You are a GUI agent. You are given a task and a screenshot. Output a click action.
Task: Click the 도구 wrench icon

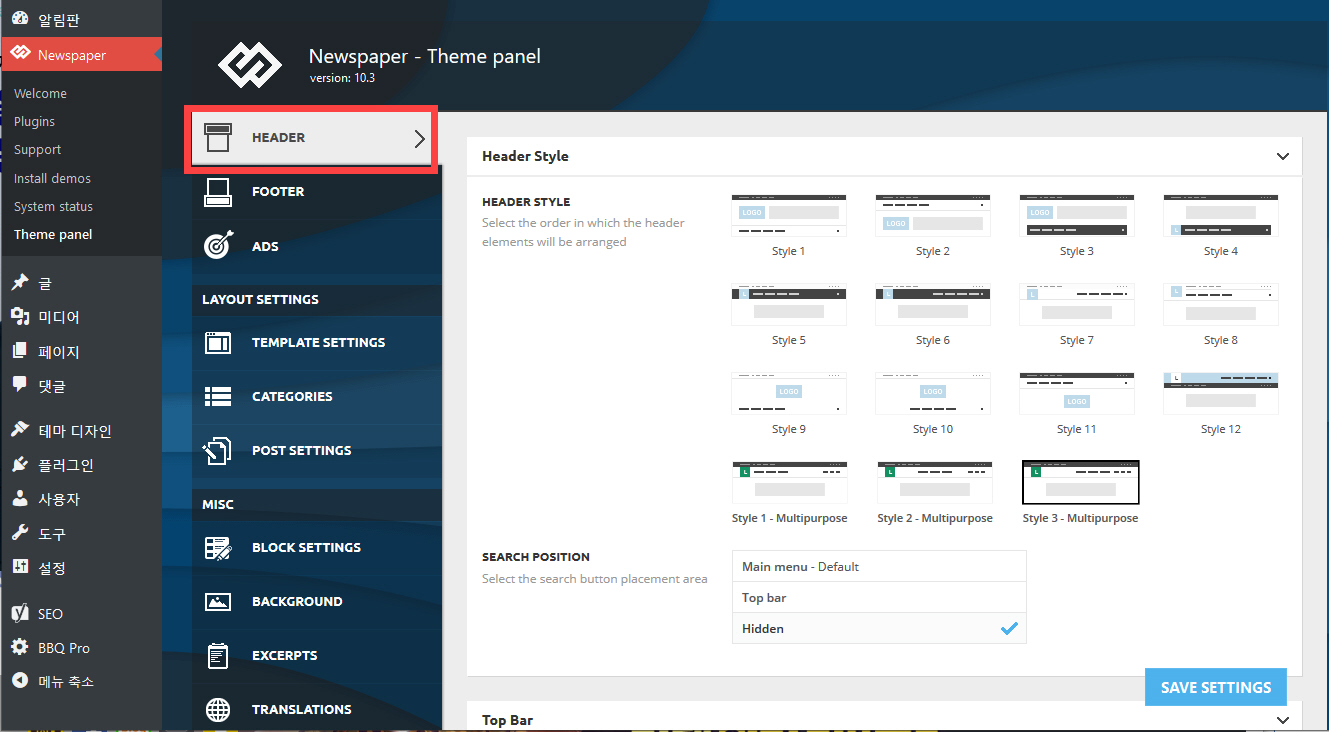click(x=20, y=534)
